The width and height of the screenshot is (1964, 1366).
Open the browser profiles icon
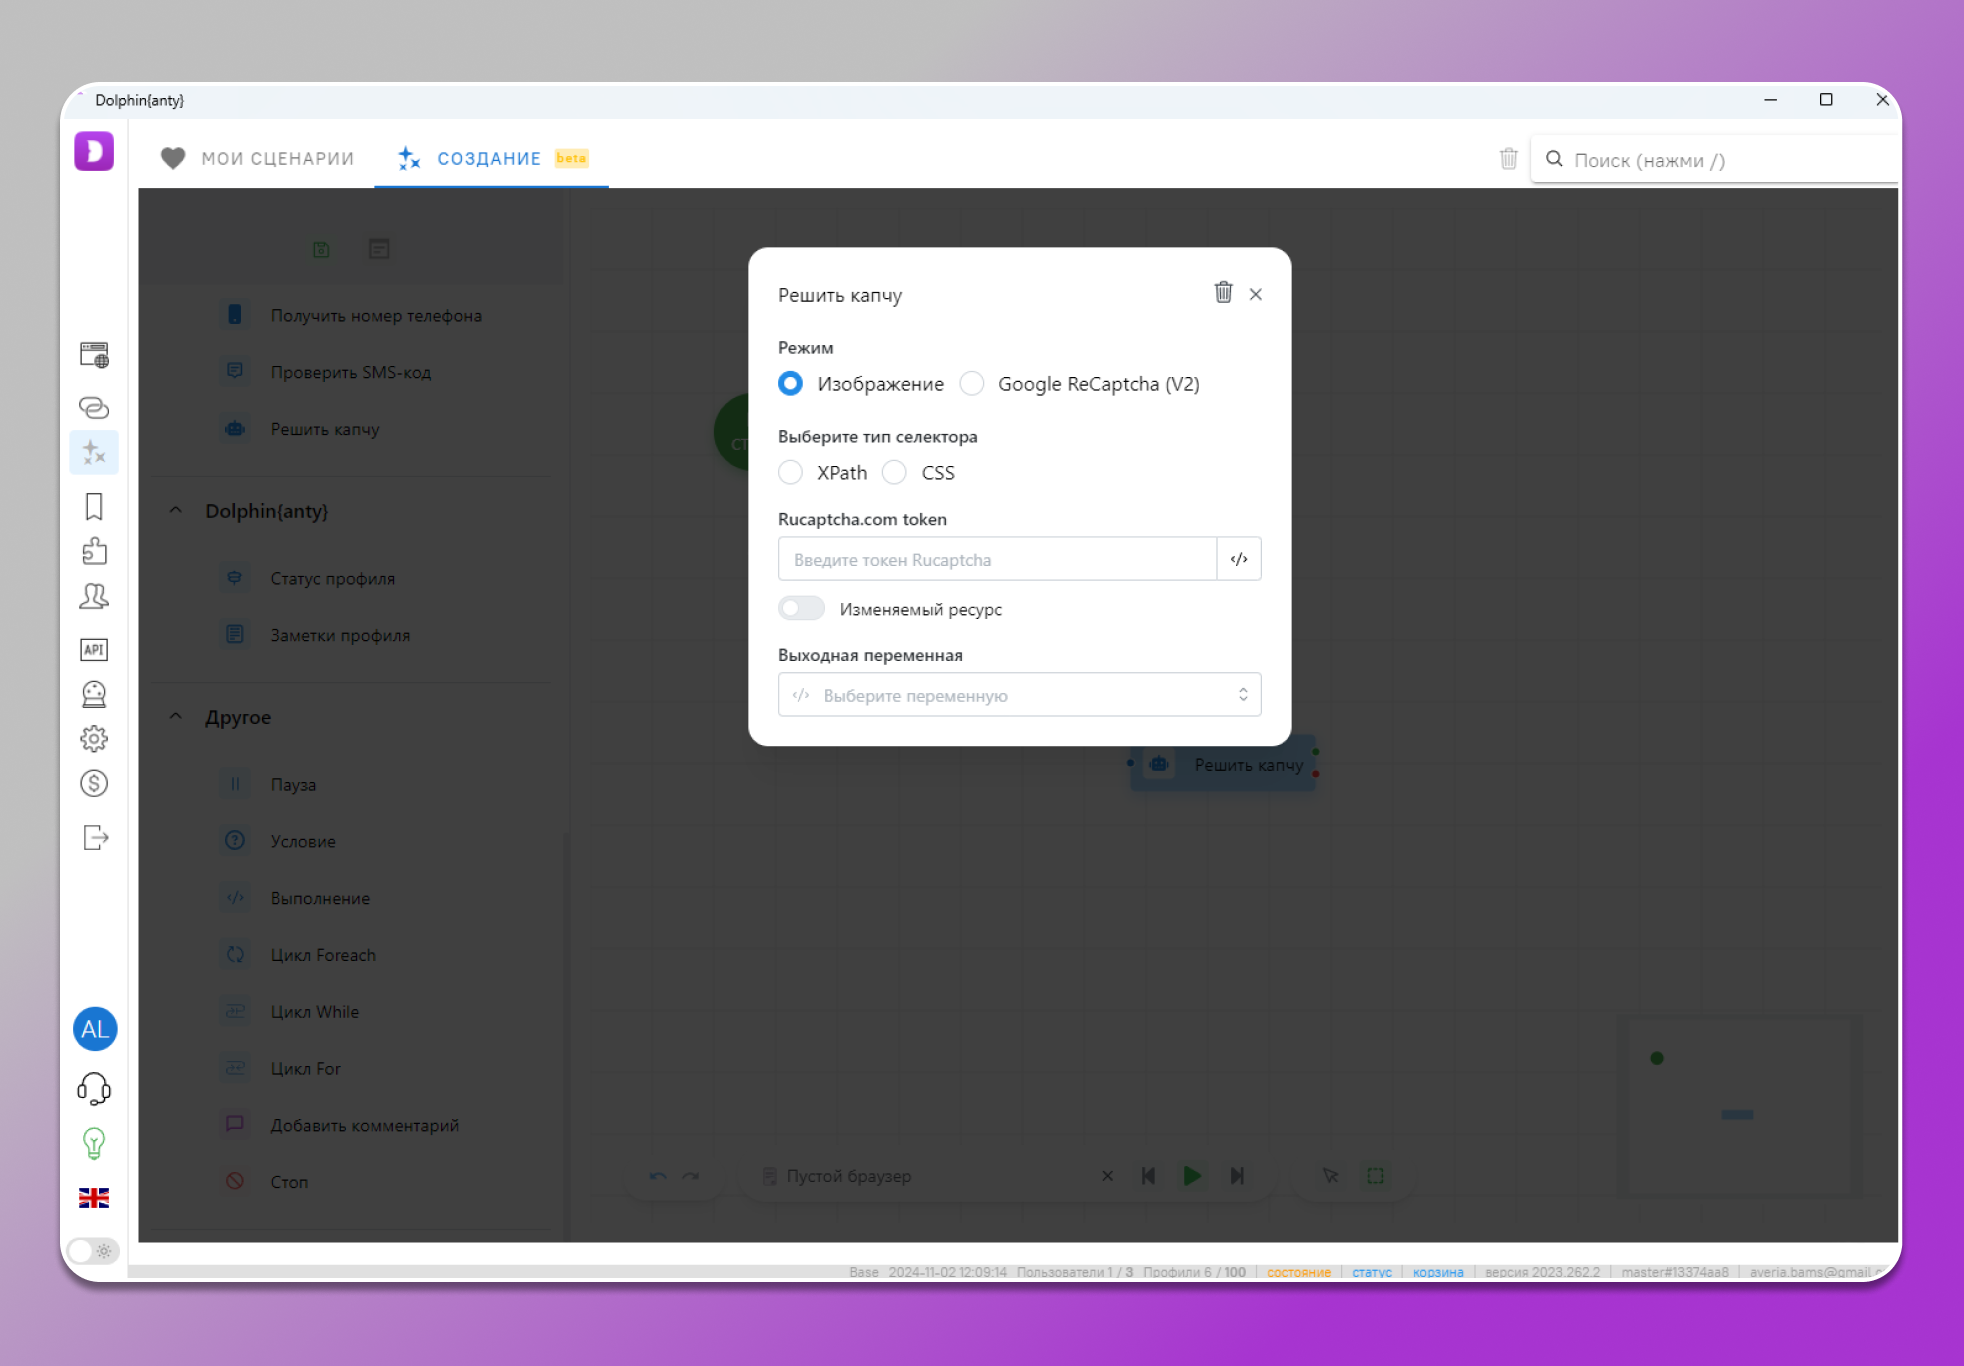point(94,354)
